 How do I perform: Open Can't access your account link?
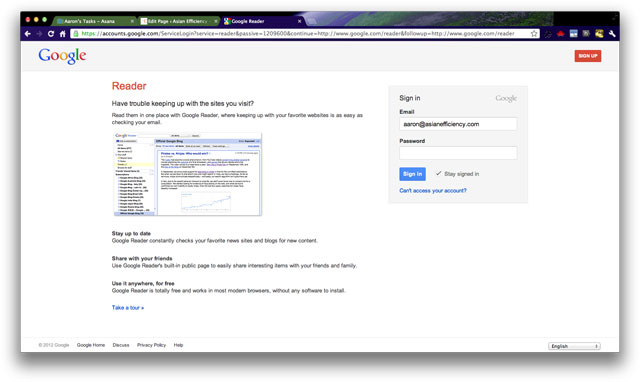[433, 191]
